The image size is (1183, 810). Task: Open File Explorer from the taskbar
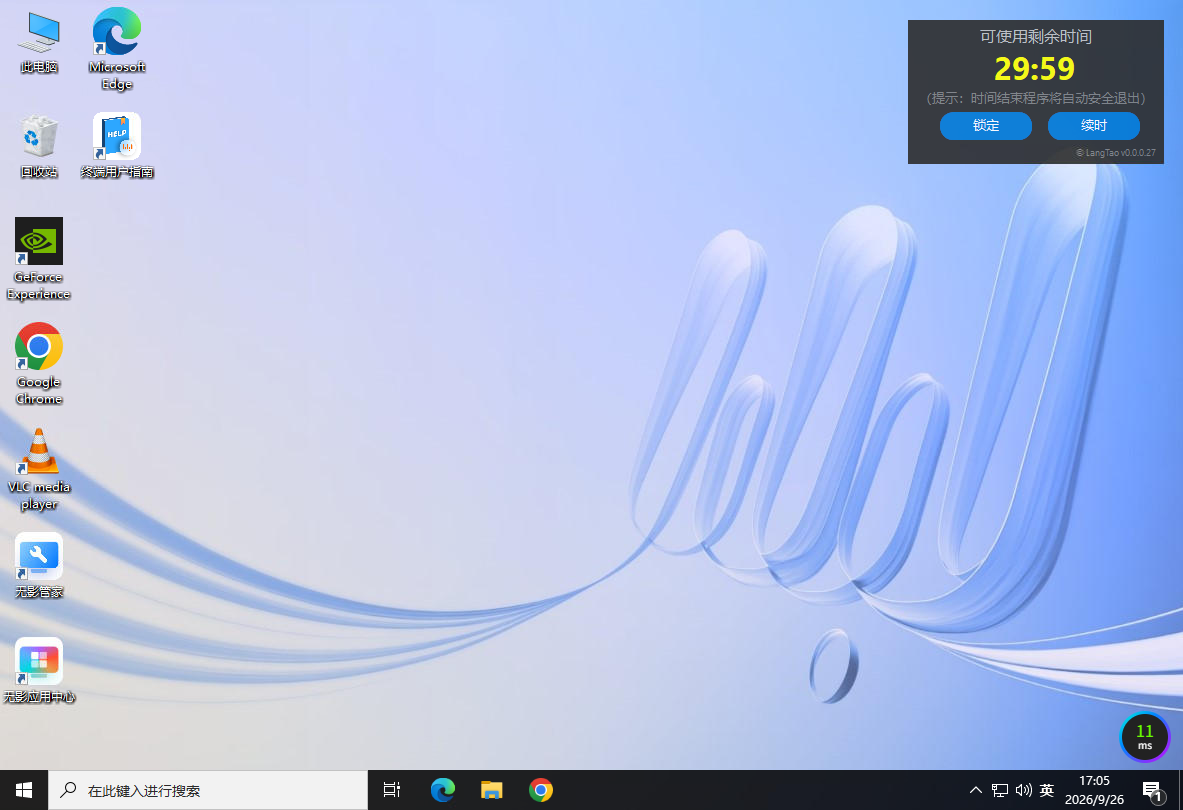tap(492, 790)
